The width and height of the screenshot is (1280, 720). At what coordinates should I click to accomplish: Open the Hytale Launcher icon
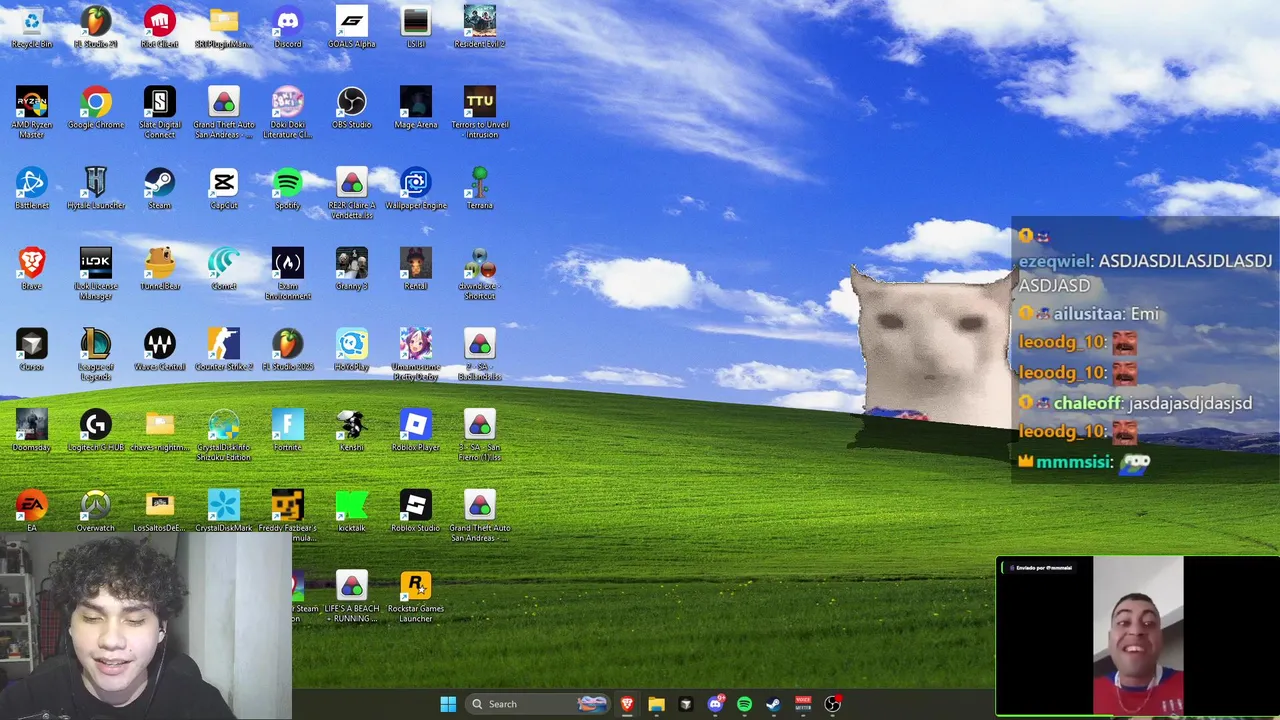pos(96,188)
